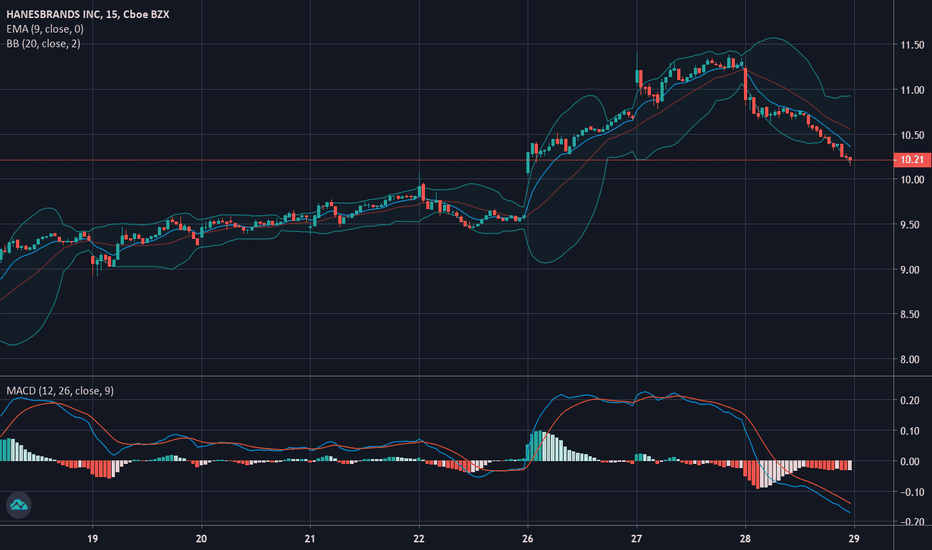Open the MACD (12, 26, close, 9) indicator label

point(60,391)
